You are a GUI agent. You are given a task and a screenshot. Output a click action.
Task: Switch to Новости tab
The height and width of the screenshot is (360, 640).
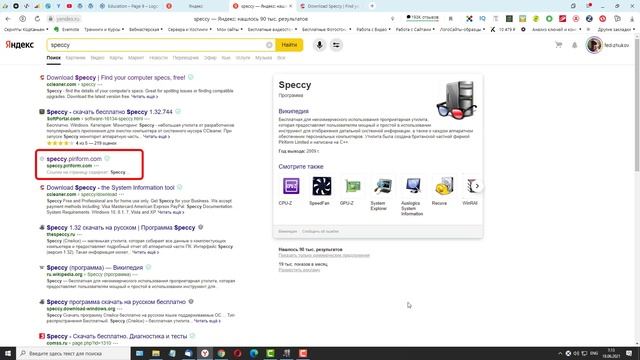pos(158,58)
